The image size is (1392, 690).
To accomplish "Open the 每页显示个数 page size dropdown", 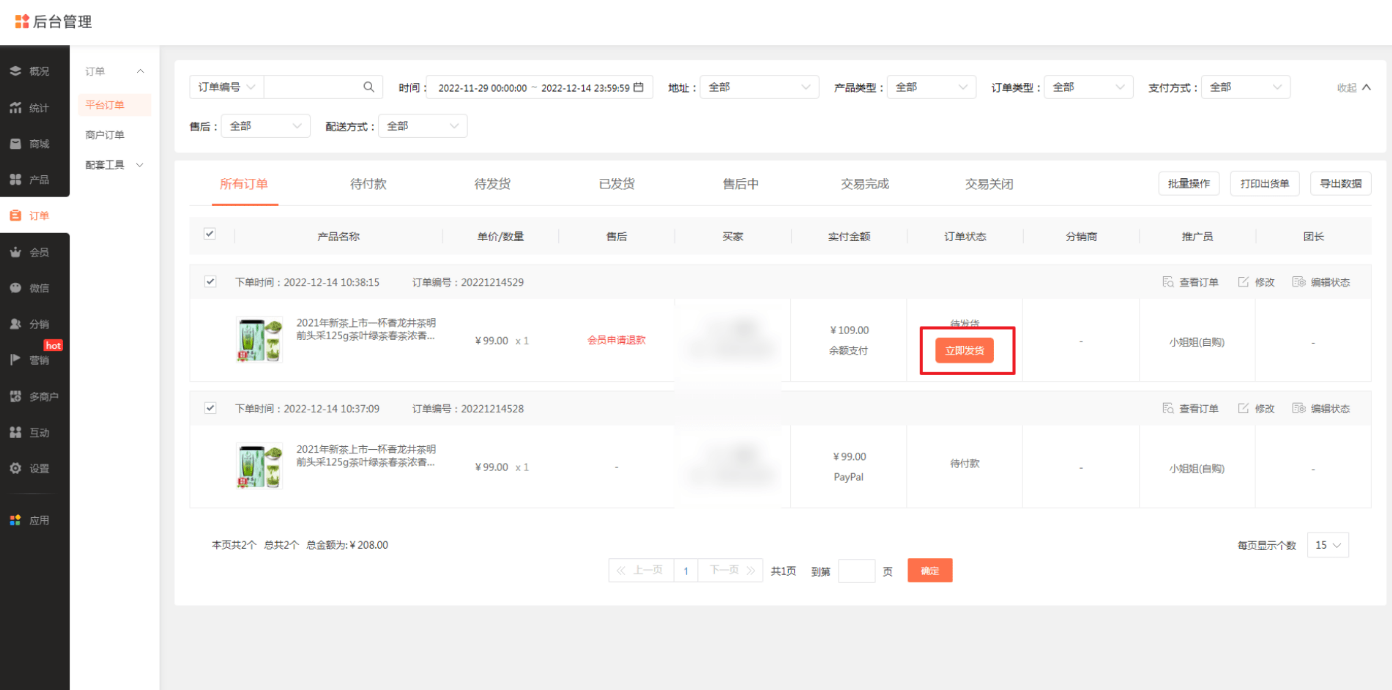I will pos(1328,545).
